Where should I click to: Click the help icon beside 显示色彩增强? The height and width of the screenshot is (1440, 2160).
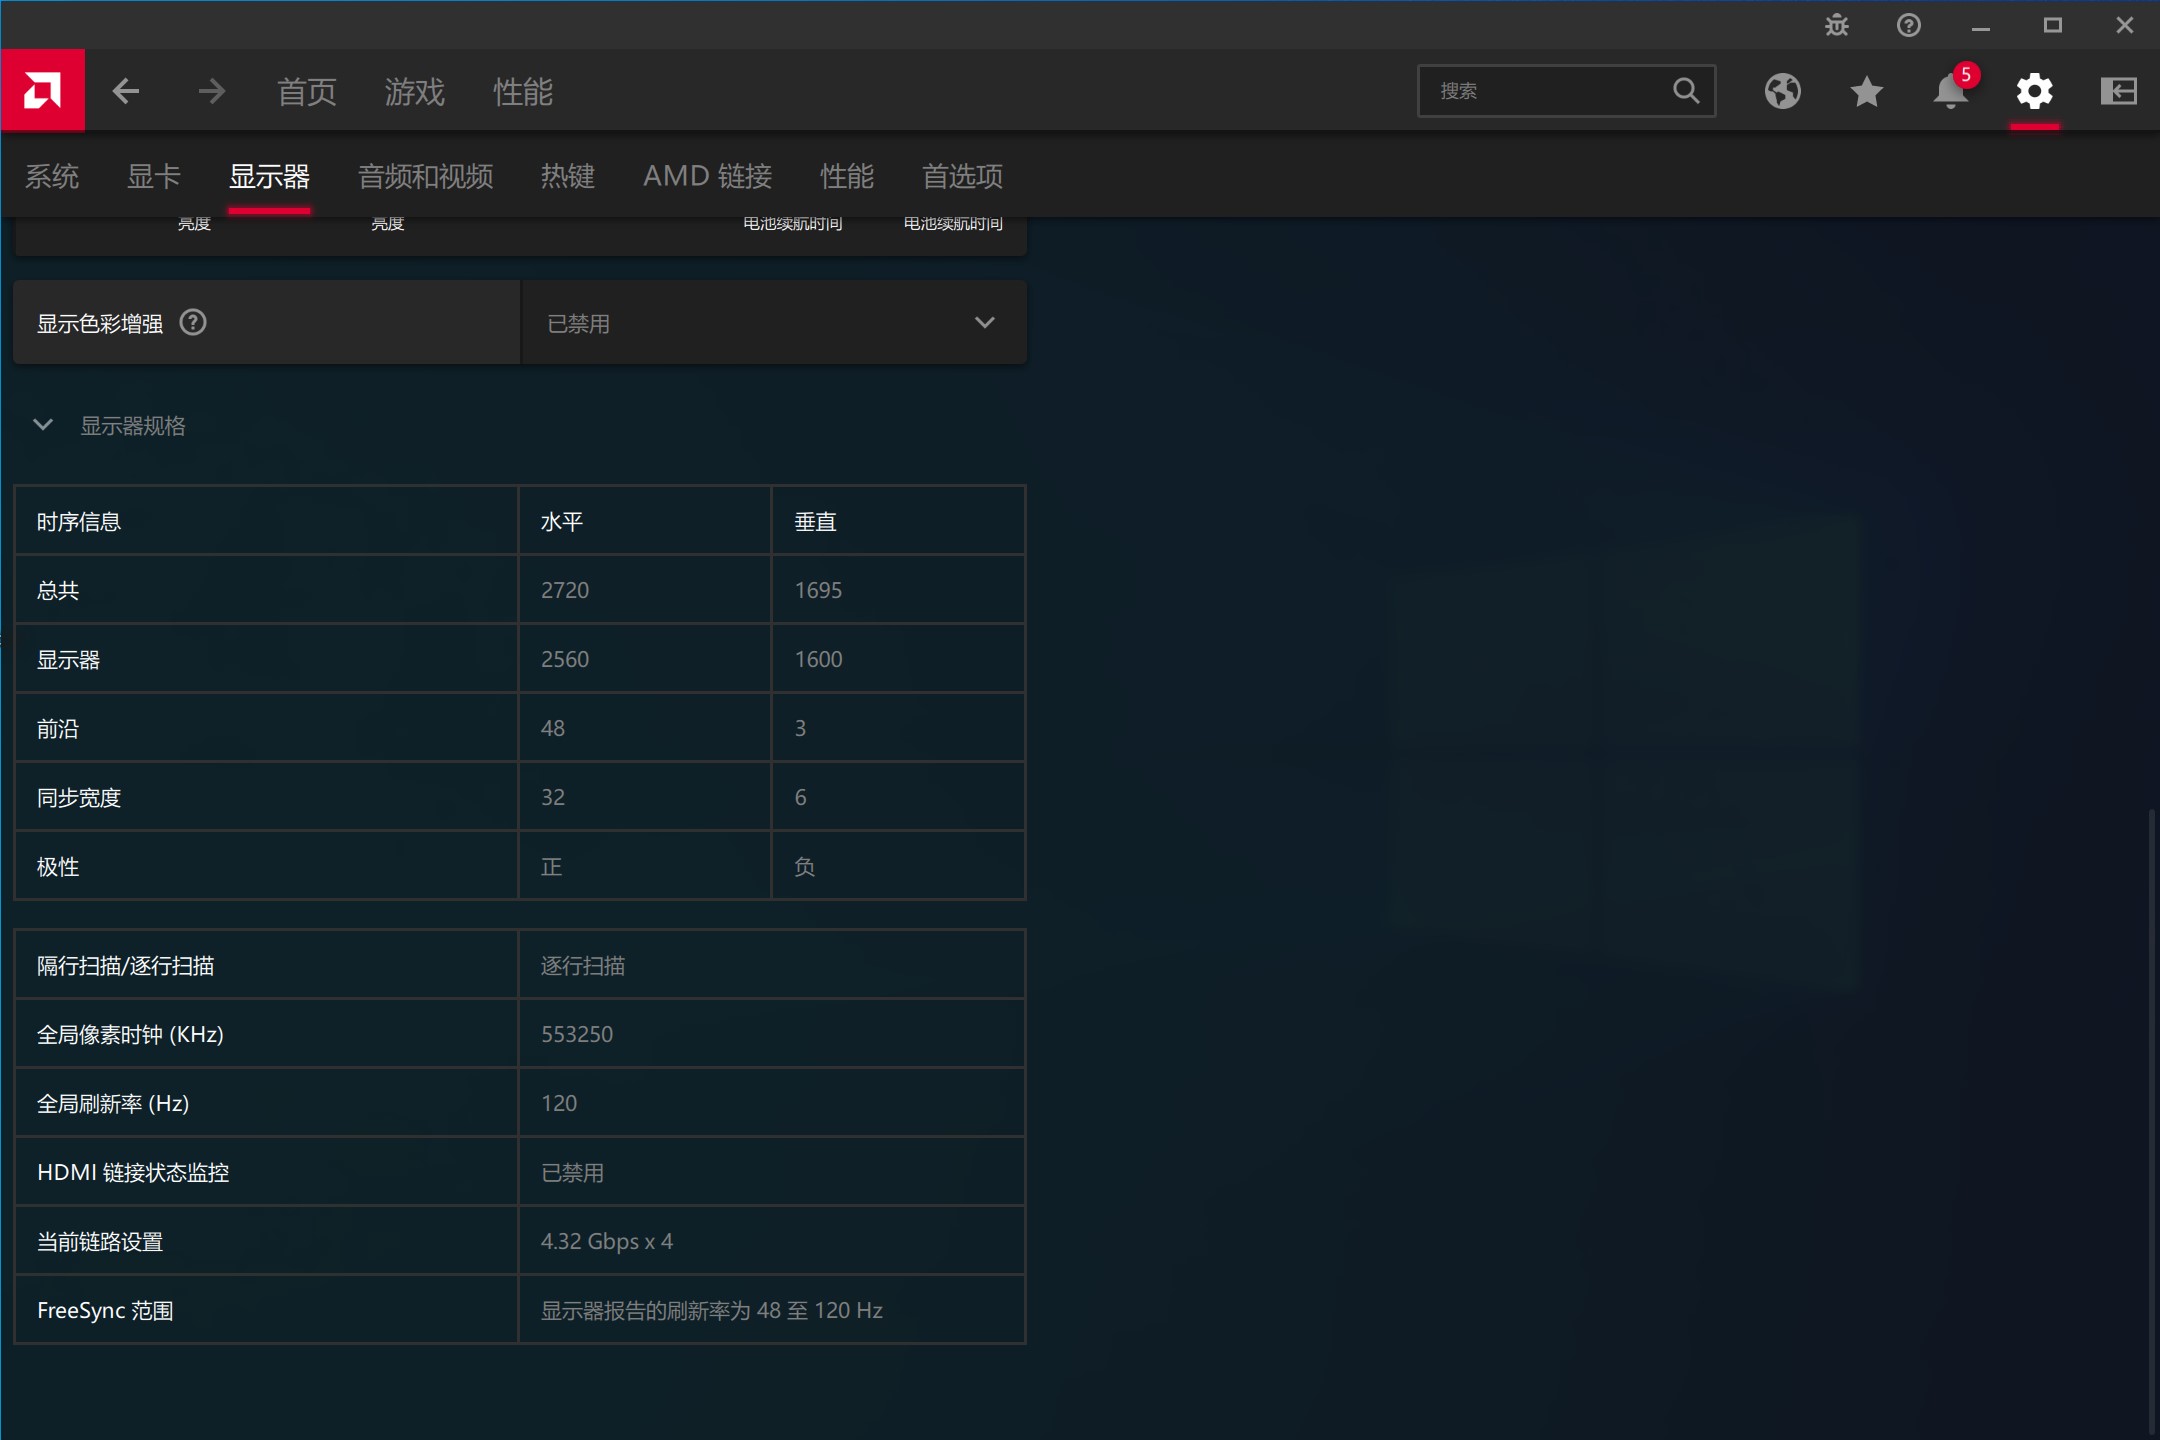[x=193, y=322]
